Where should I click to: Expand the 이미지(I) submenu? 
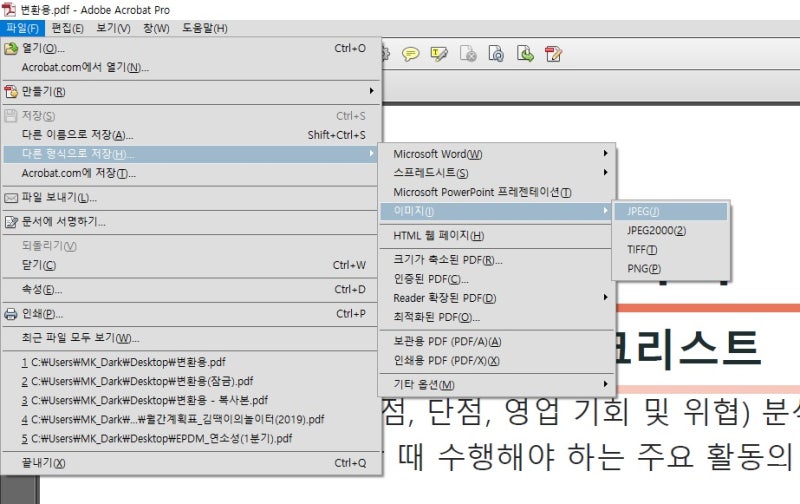click(496, 211)
